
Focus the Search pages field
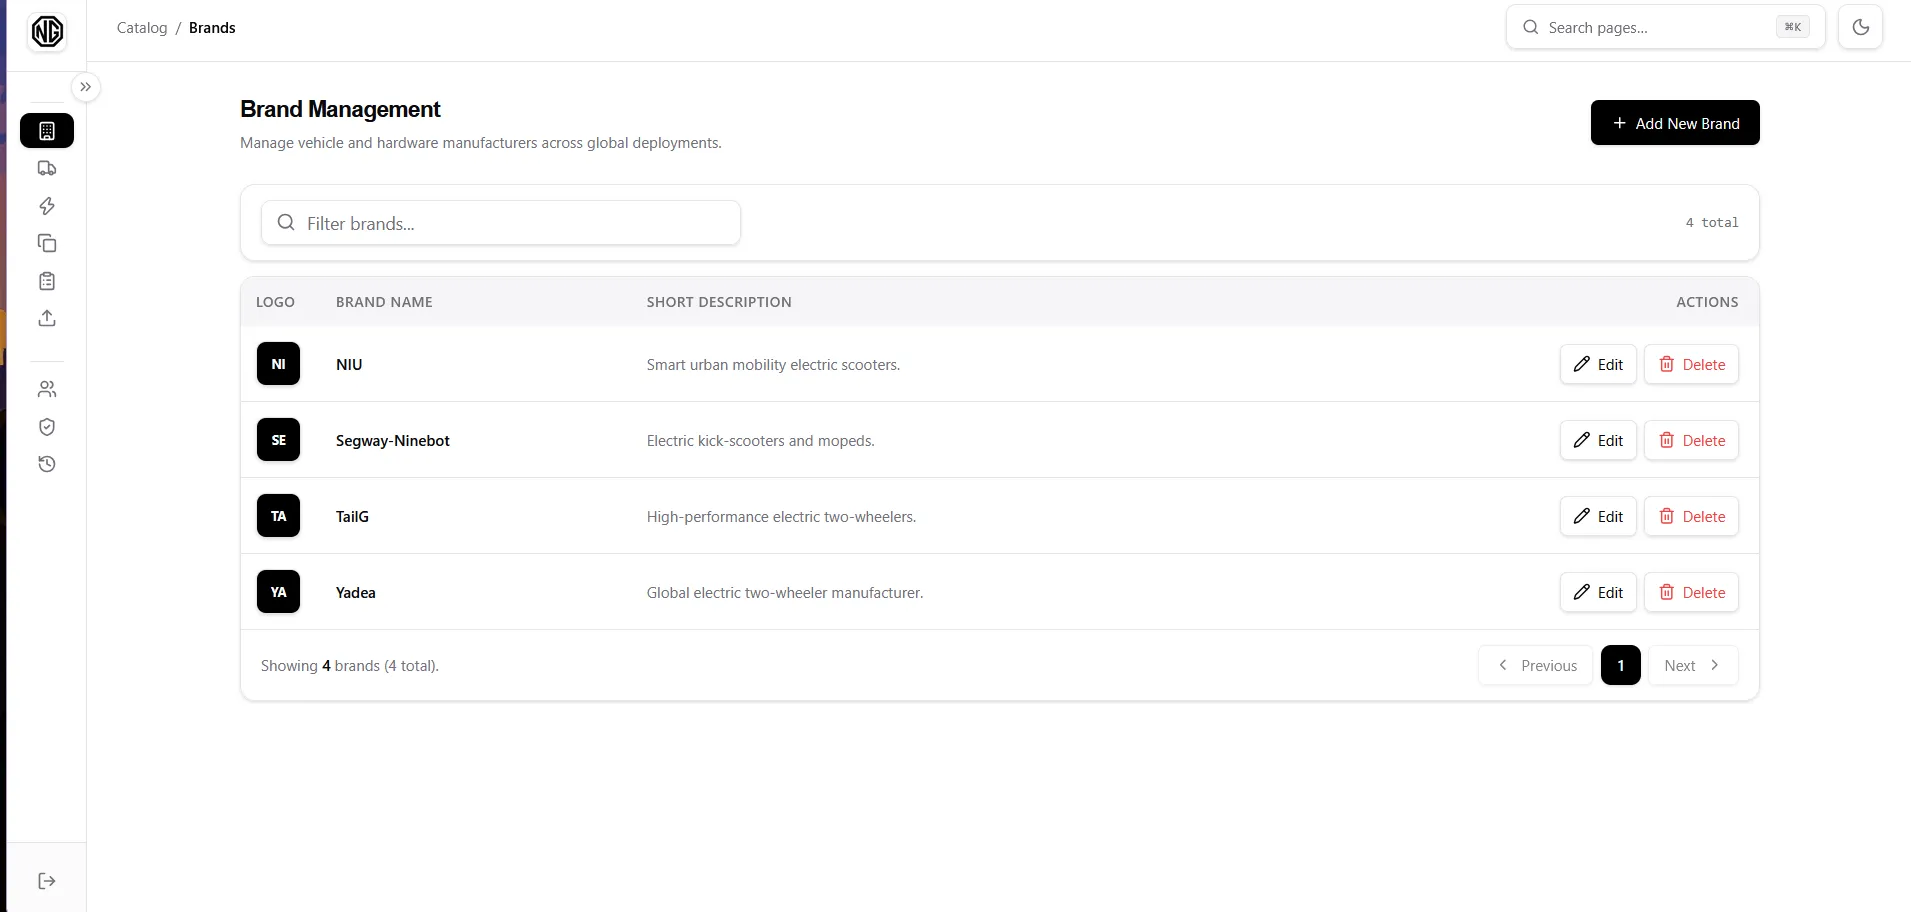[x=1665, y=27]
